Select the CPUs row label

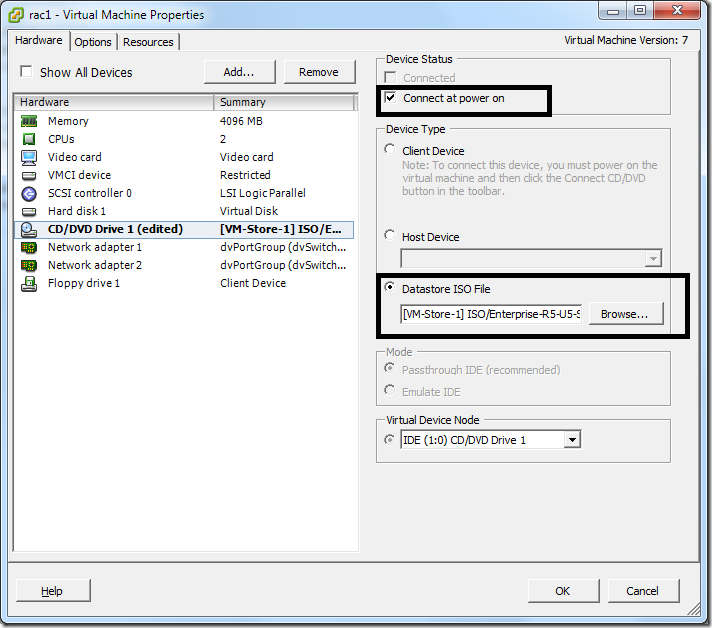61,139
